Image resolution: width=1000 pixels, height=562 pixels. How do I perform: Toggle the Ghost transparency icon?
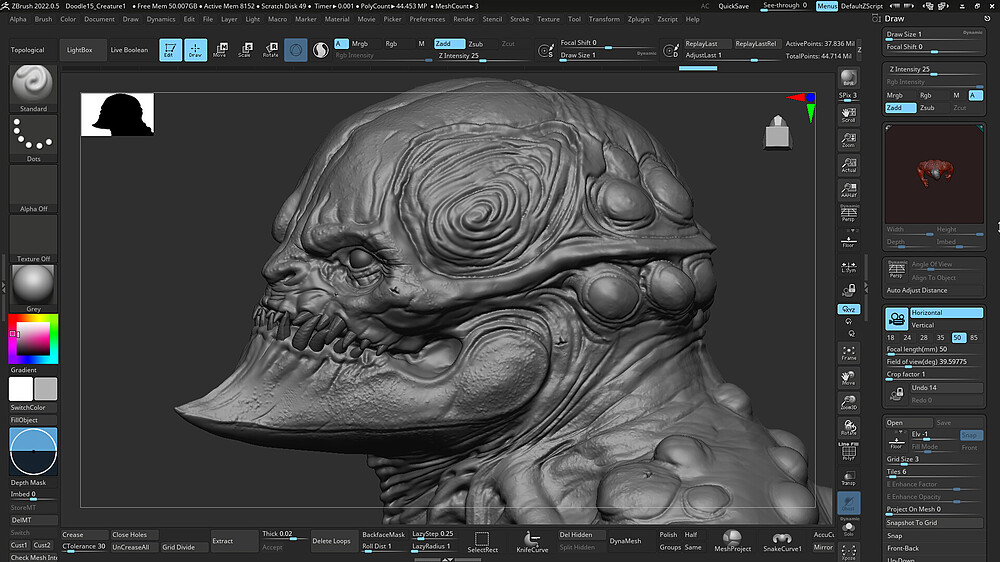848,503
